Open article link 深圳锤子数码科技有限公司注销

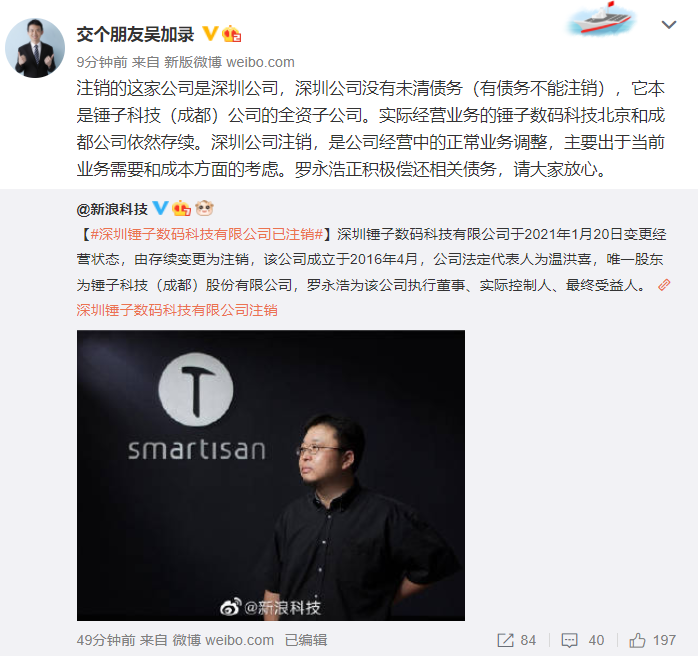177,310
